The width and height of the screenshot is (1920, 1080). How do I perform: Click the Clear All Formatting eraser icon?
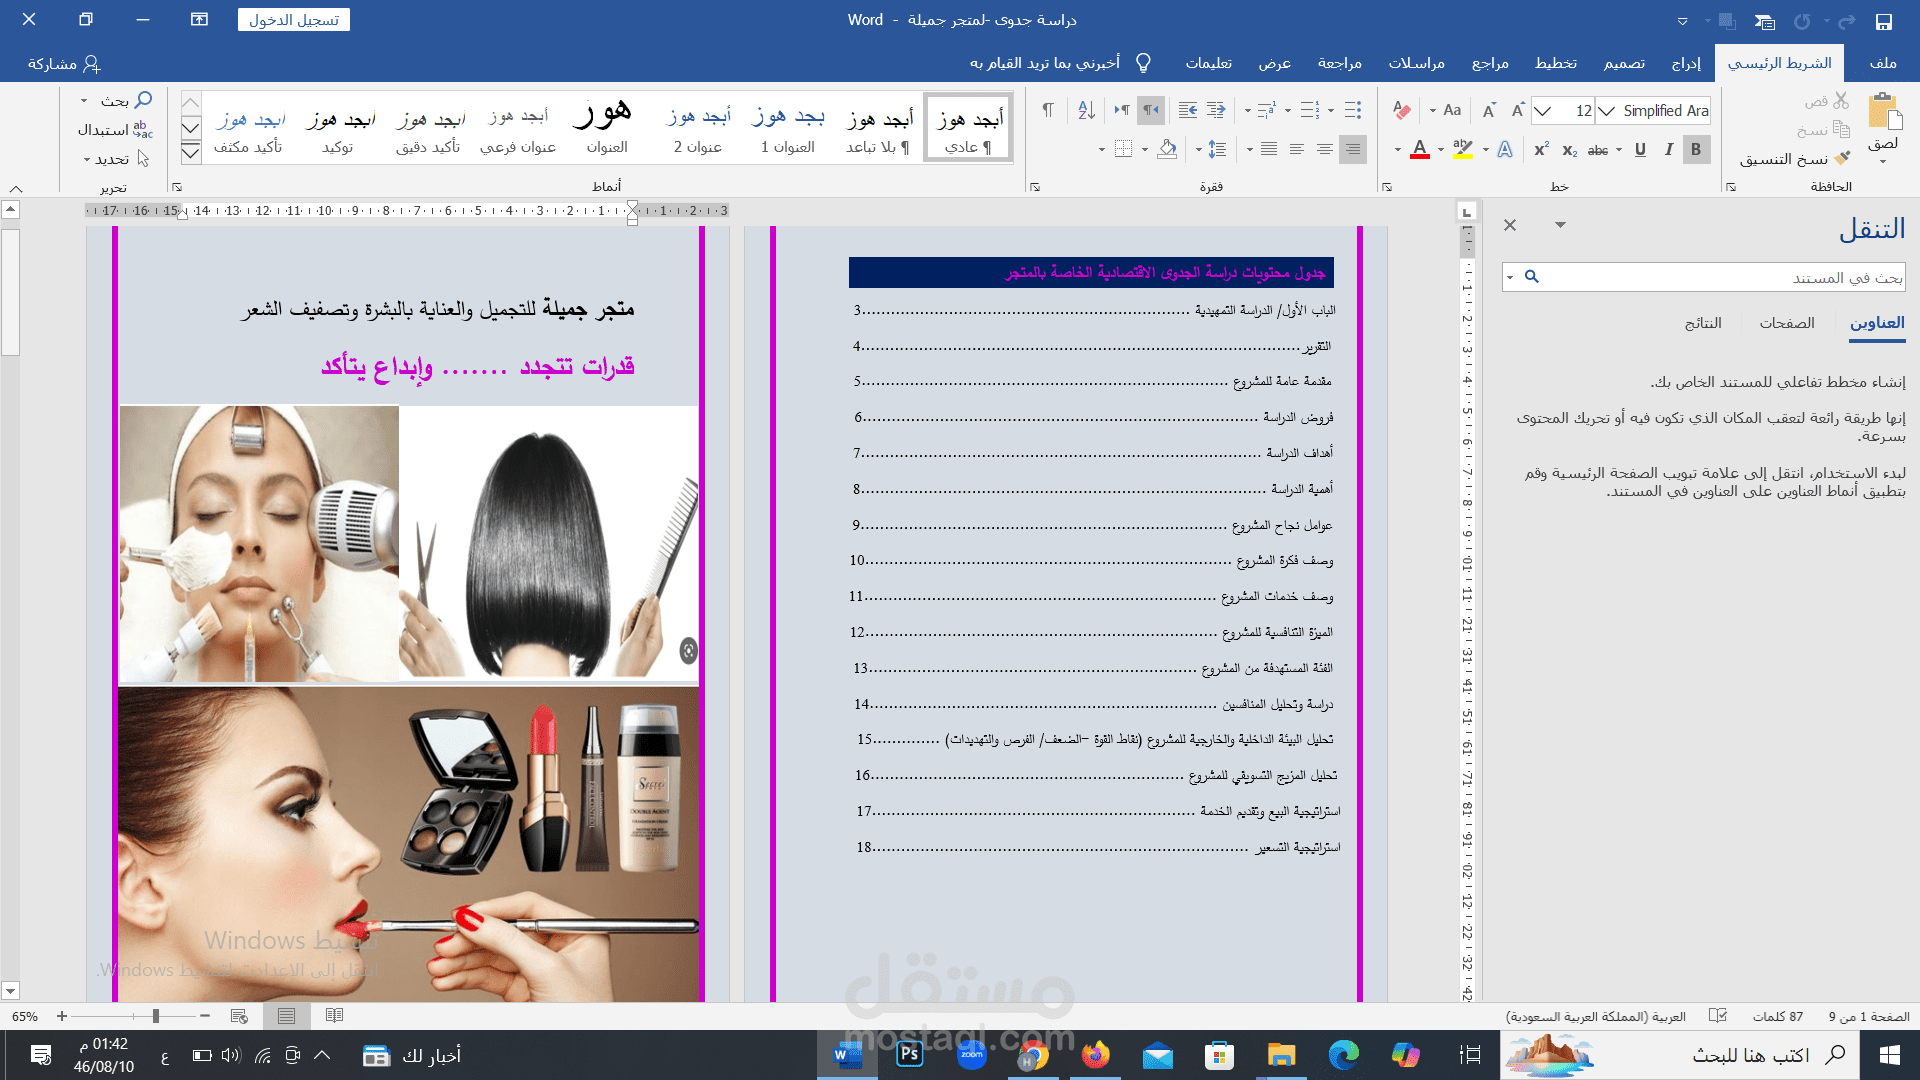pos(1402,111)
